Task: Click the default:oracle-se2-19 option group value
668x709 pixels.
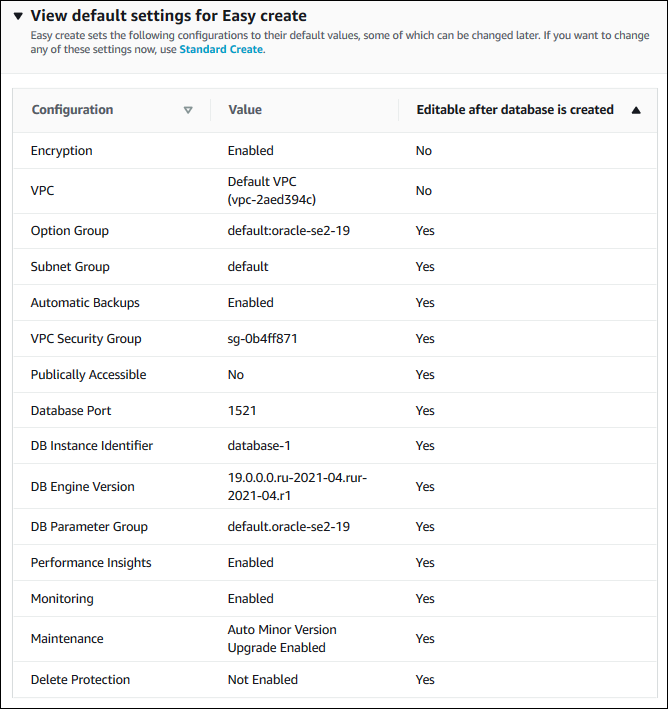Action: point(288,231)
